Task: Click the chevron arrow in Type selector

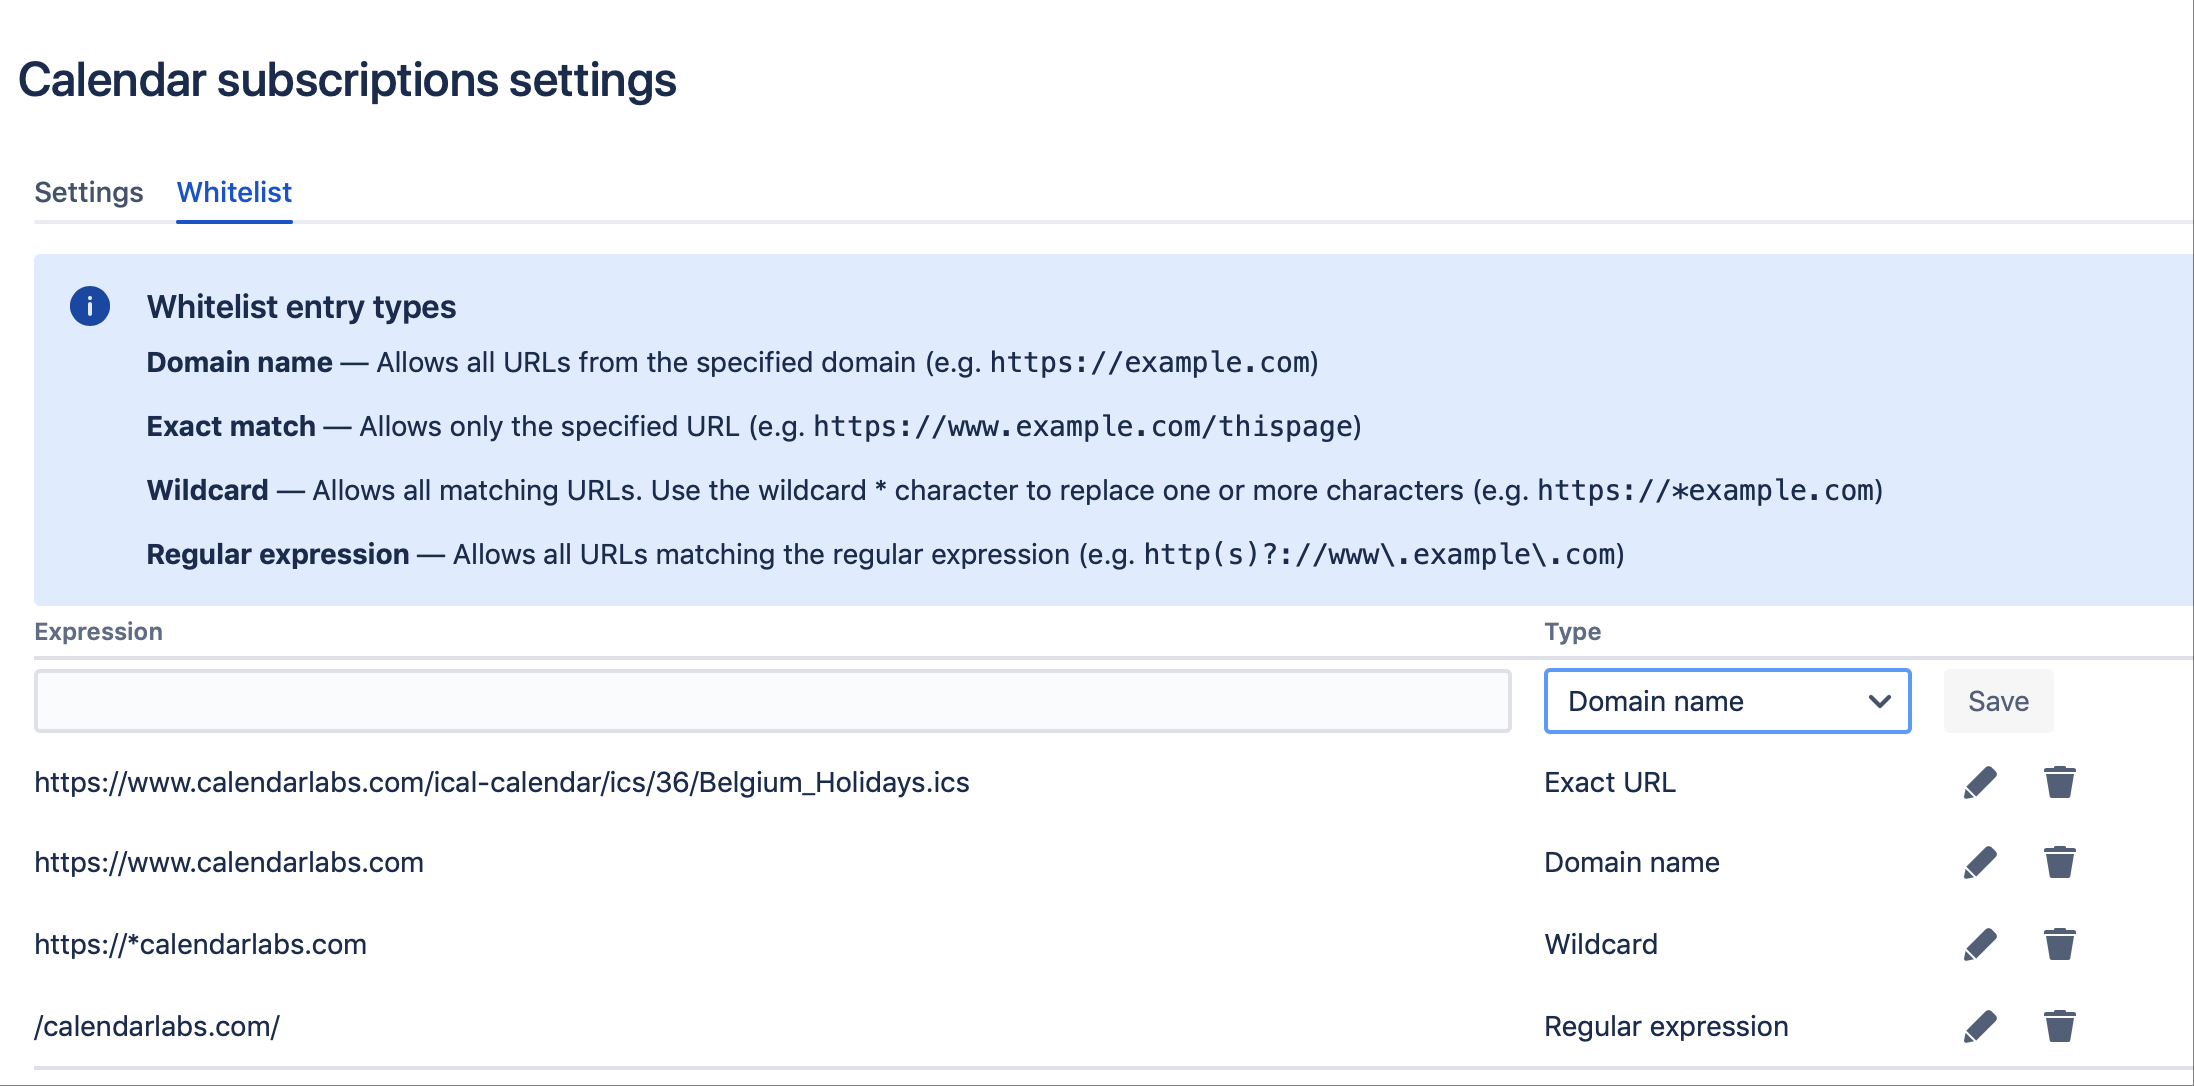Action: [x=1879, y=701]
